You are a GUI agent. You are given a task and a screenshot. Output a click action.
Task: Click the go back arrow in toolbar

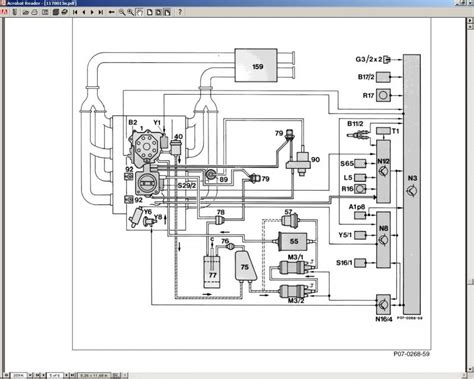tap(111, 12)
